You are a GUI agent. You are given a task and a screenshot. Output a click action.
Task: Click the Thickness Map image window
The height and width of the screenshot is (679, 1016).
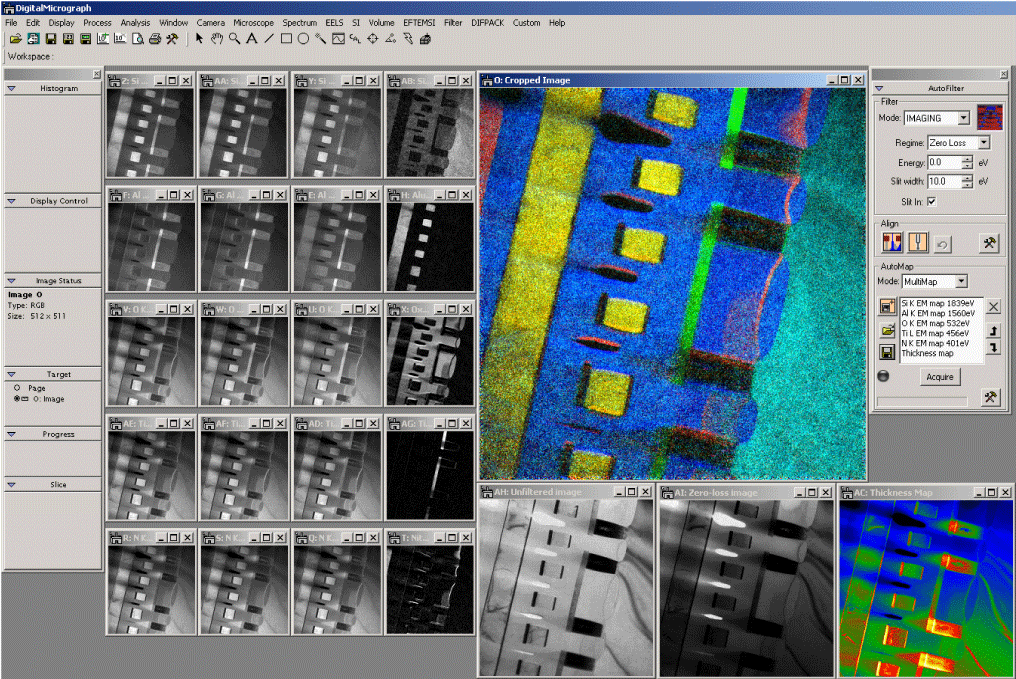tap(925, 587)
